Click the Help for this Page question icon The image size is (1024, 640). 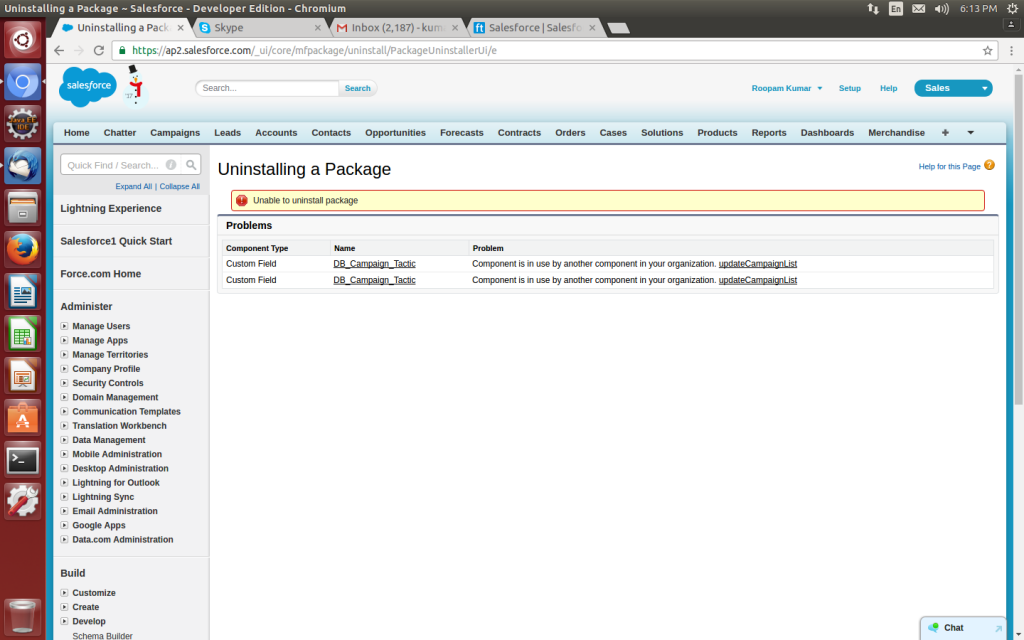989,165
